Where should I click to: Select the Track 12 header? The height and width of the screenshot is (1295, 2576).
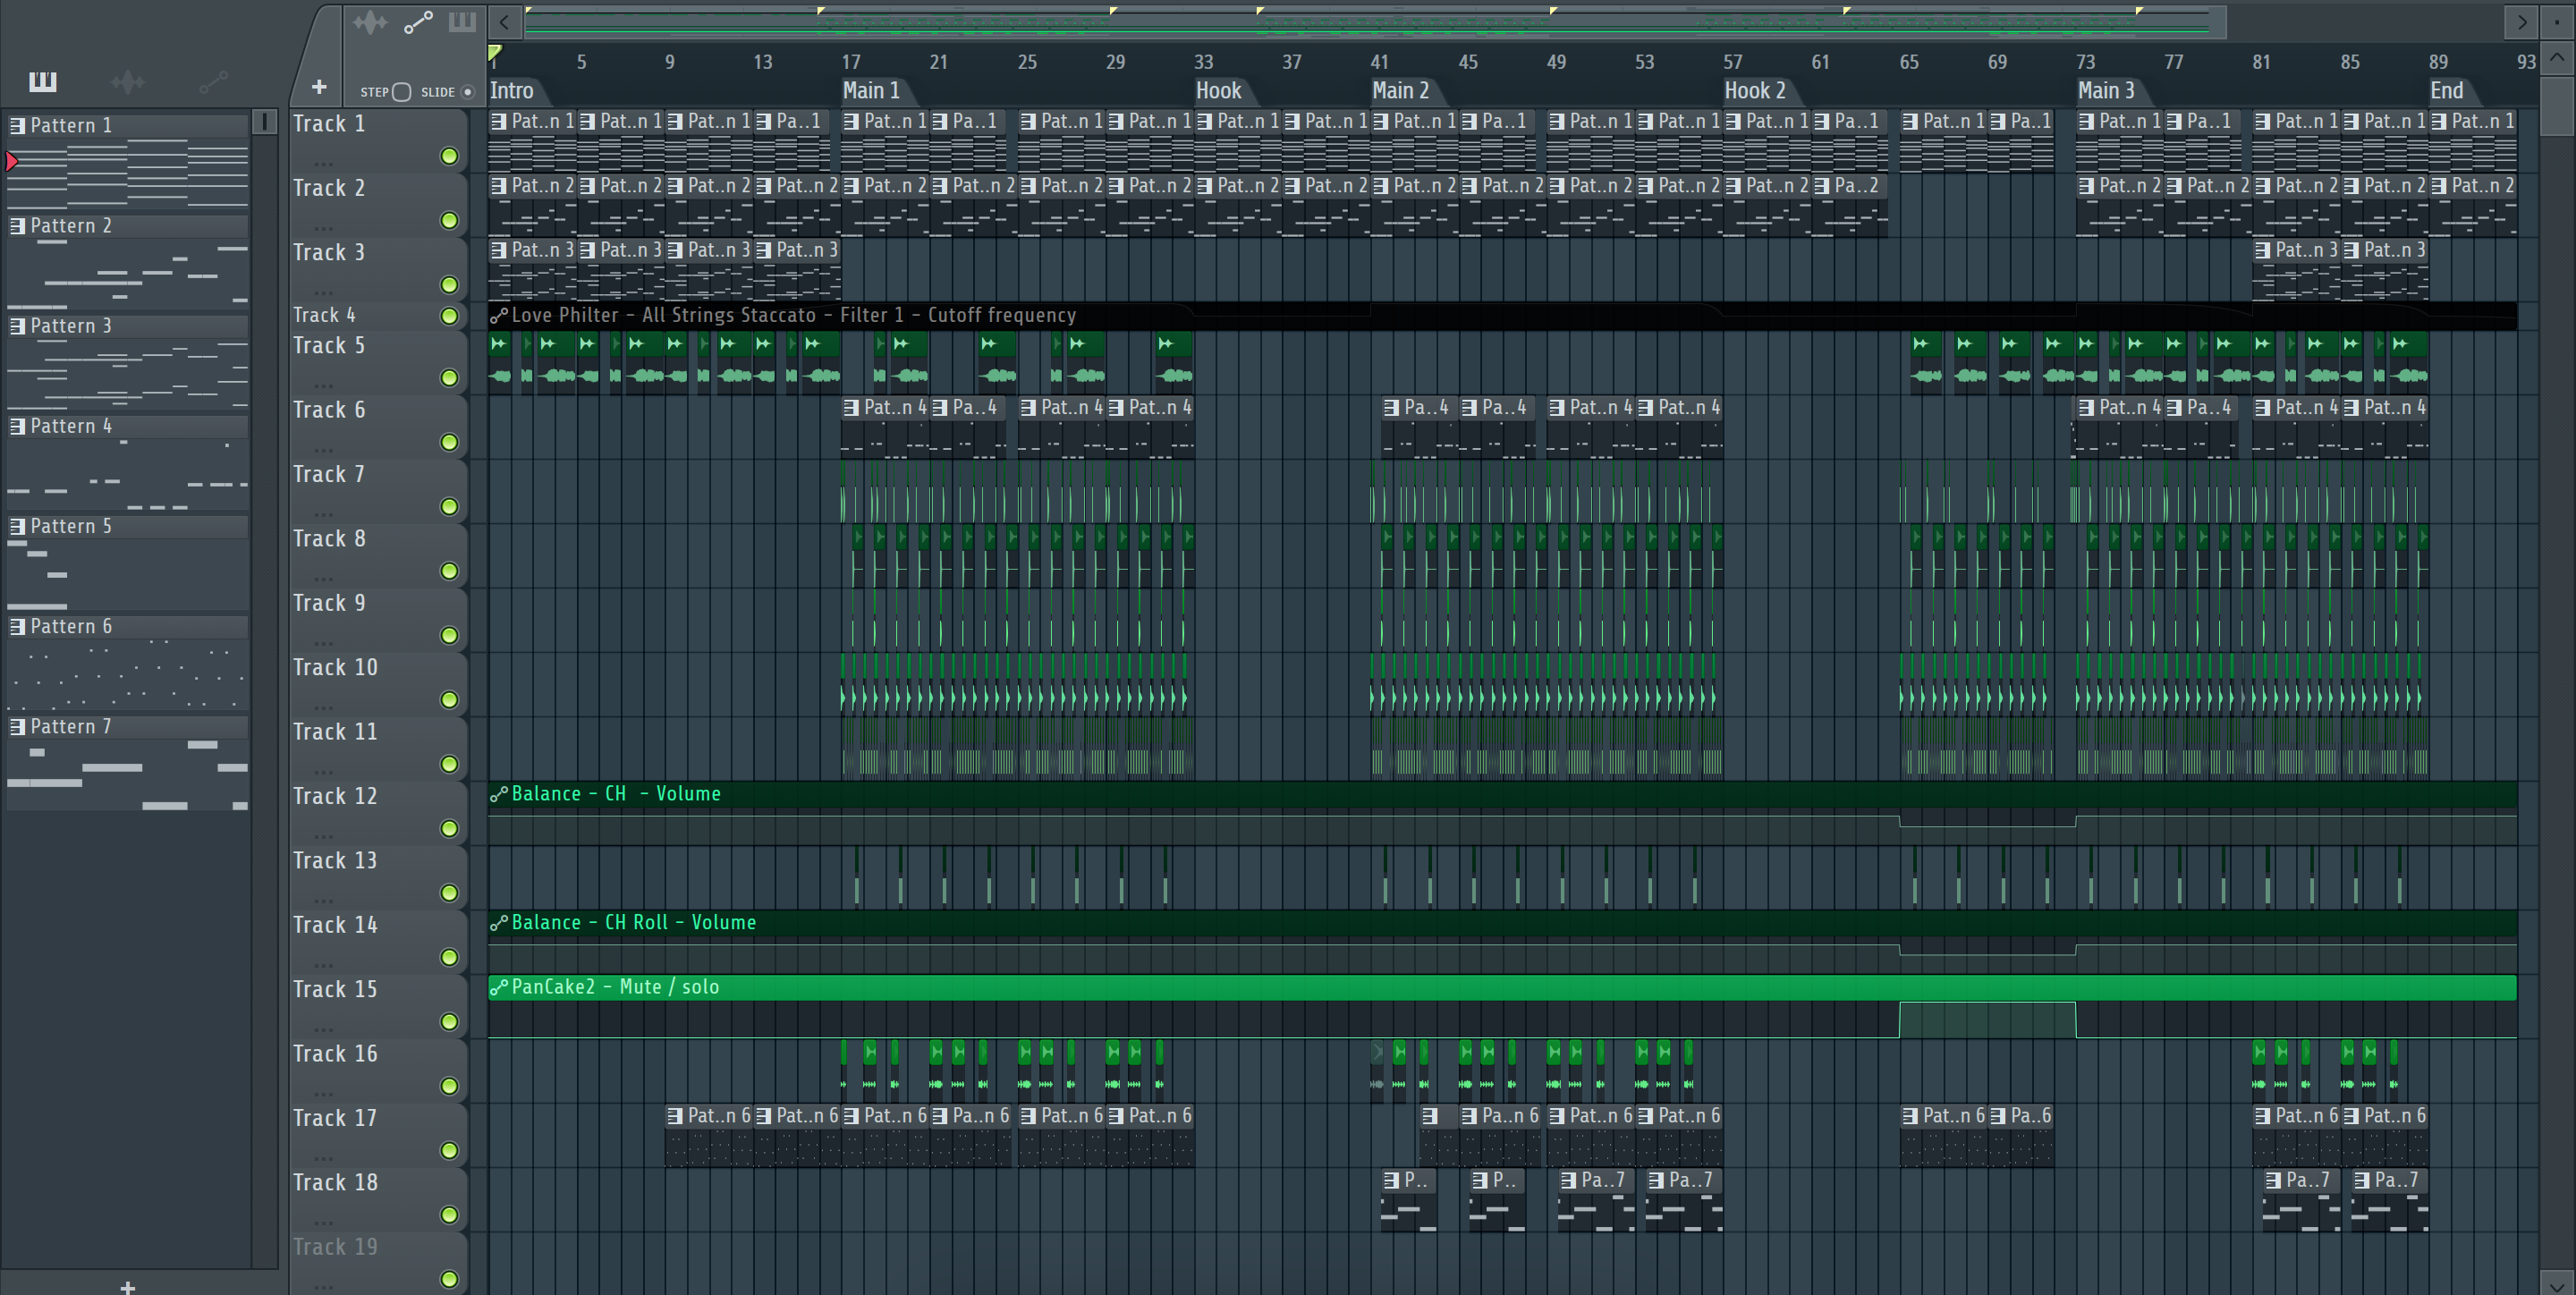coord(378,812)
